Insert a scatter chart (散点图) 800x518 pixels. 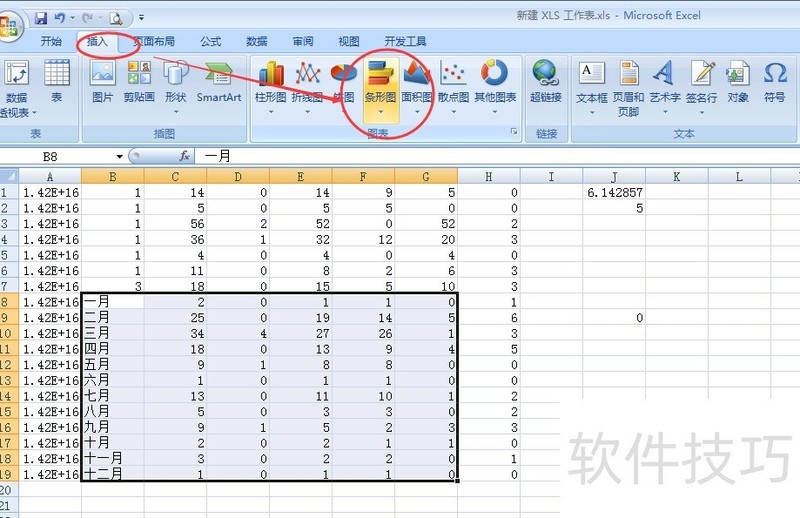[x=453, y=83]
